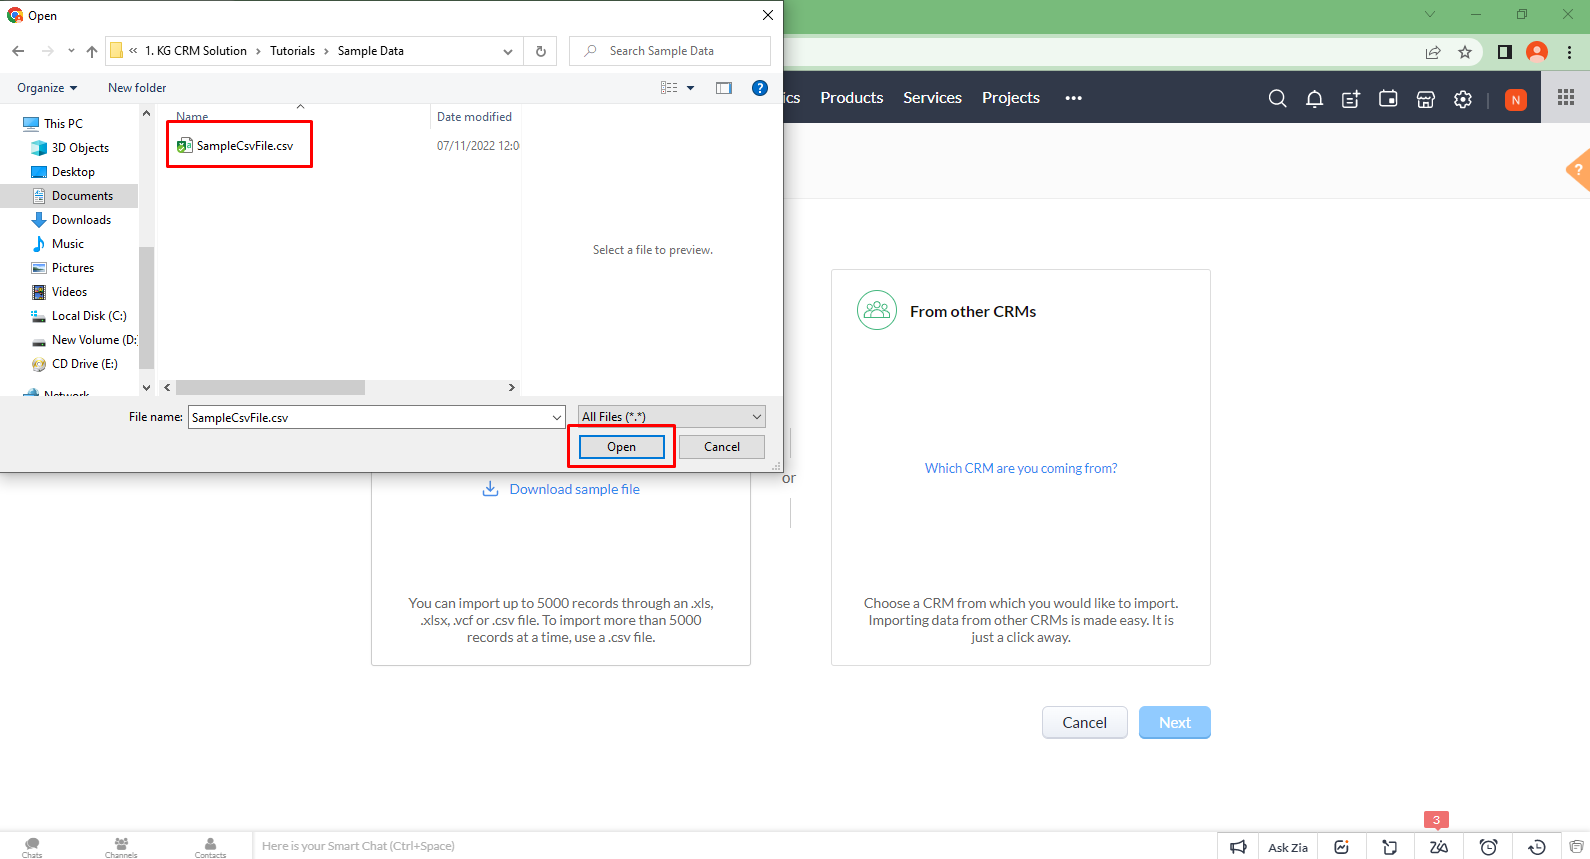
Task: Click the Search Sample Data field
Action: tap(670, 51)
